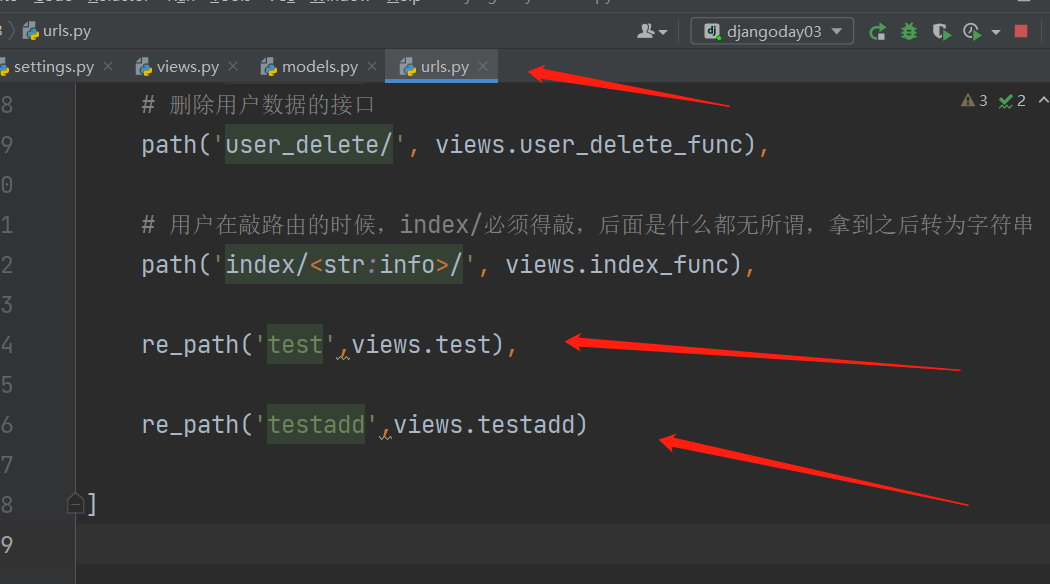Click views.testadd in the code
The image size is (1050, 584).
click(x=483, y=424)
